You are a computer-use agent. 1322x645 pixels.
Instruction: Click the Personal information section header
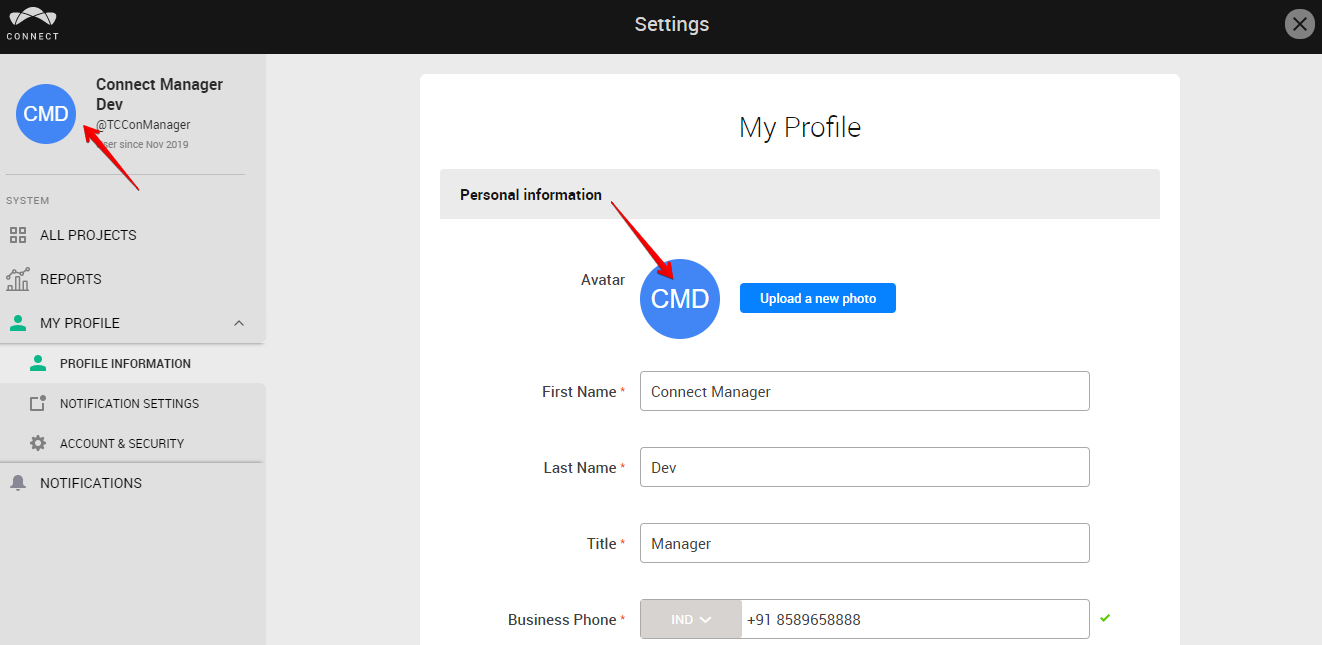[800, 194]
